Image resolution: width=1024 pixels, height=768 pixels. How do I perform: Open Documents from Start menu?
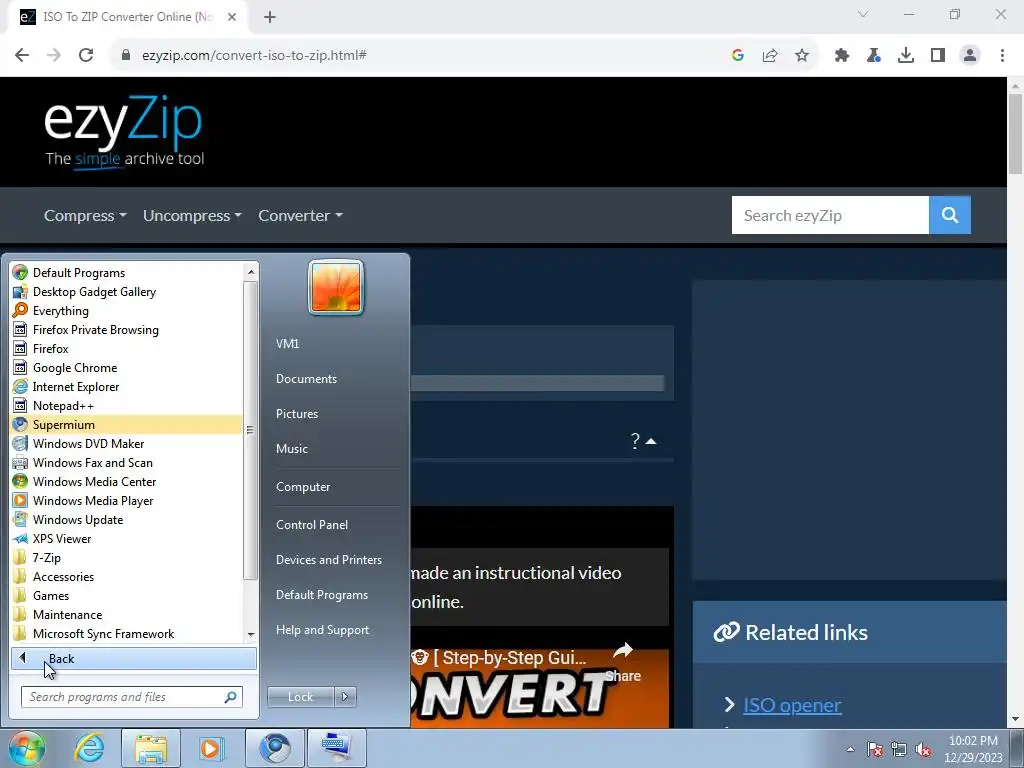[x=306, y=379]
